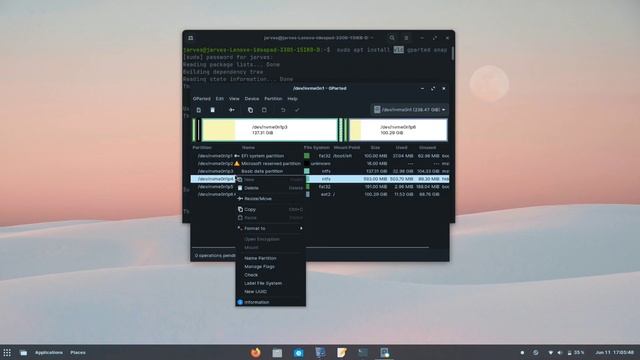The height and width of the screenshot is (360, 640).
Task: Select the /dev/nvme0n1p1 EFI system partition row
Action: [320, 156]
